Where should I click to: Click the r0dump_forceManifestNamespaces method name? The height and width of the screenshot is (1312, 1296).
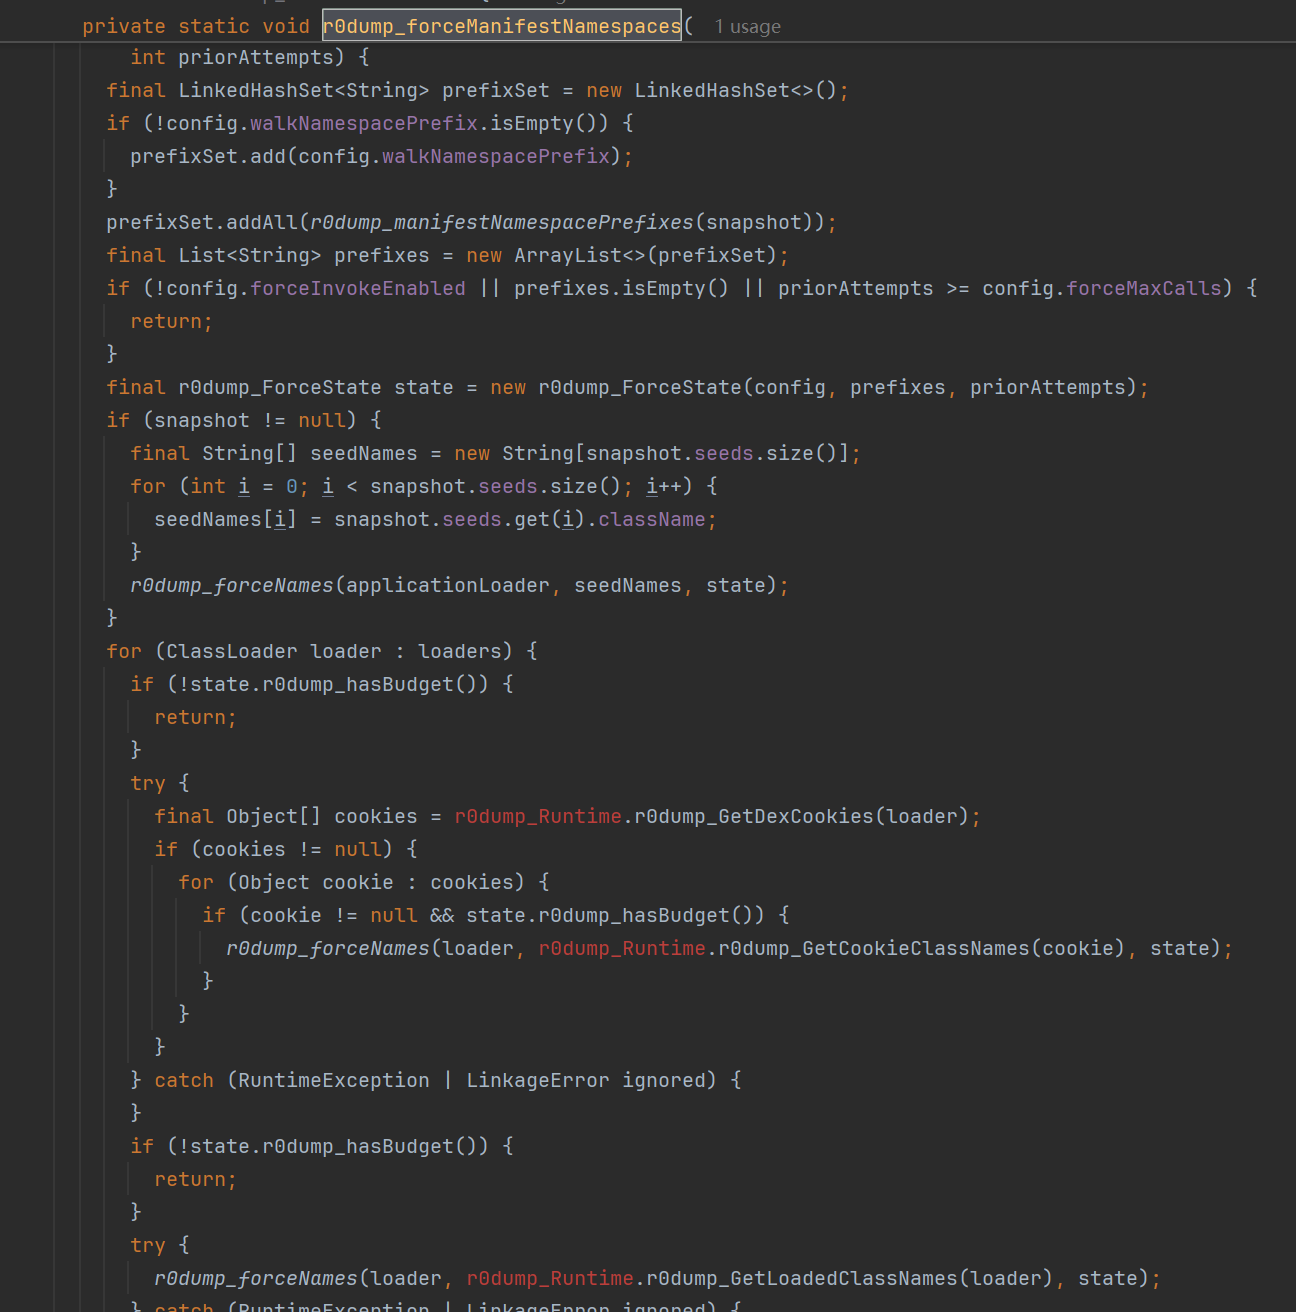click(502, 26)
